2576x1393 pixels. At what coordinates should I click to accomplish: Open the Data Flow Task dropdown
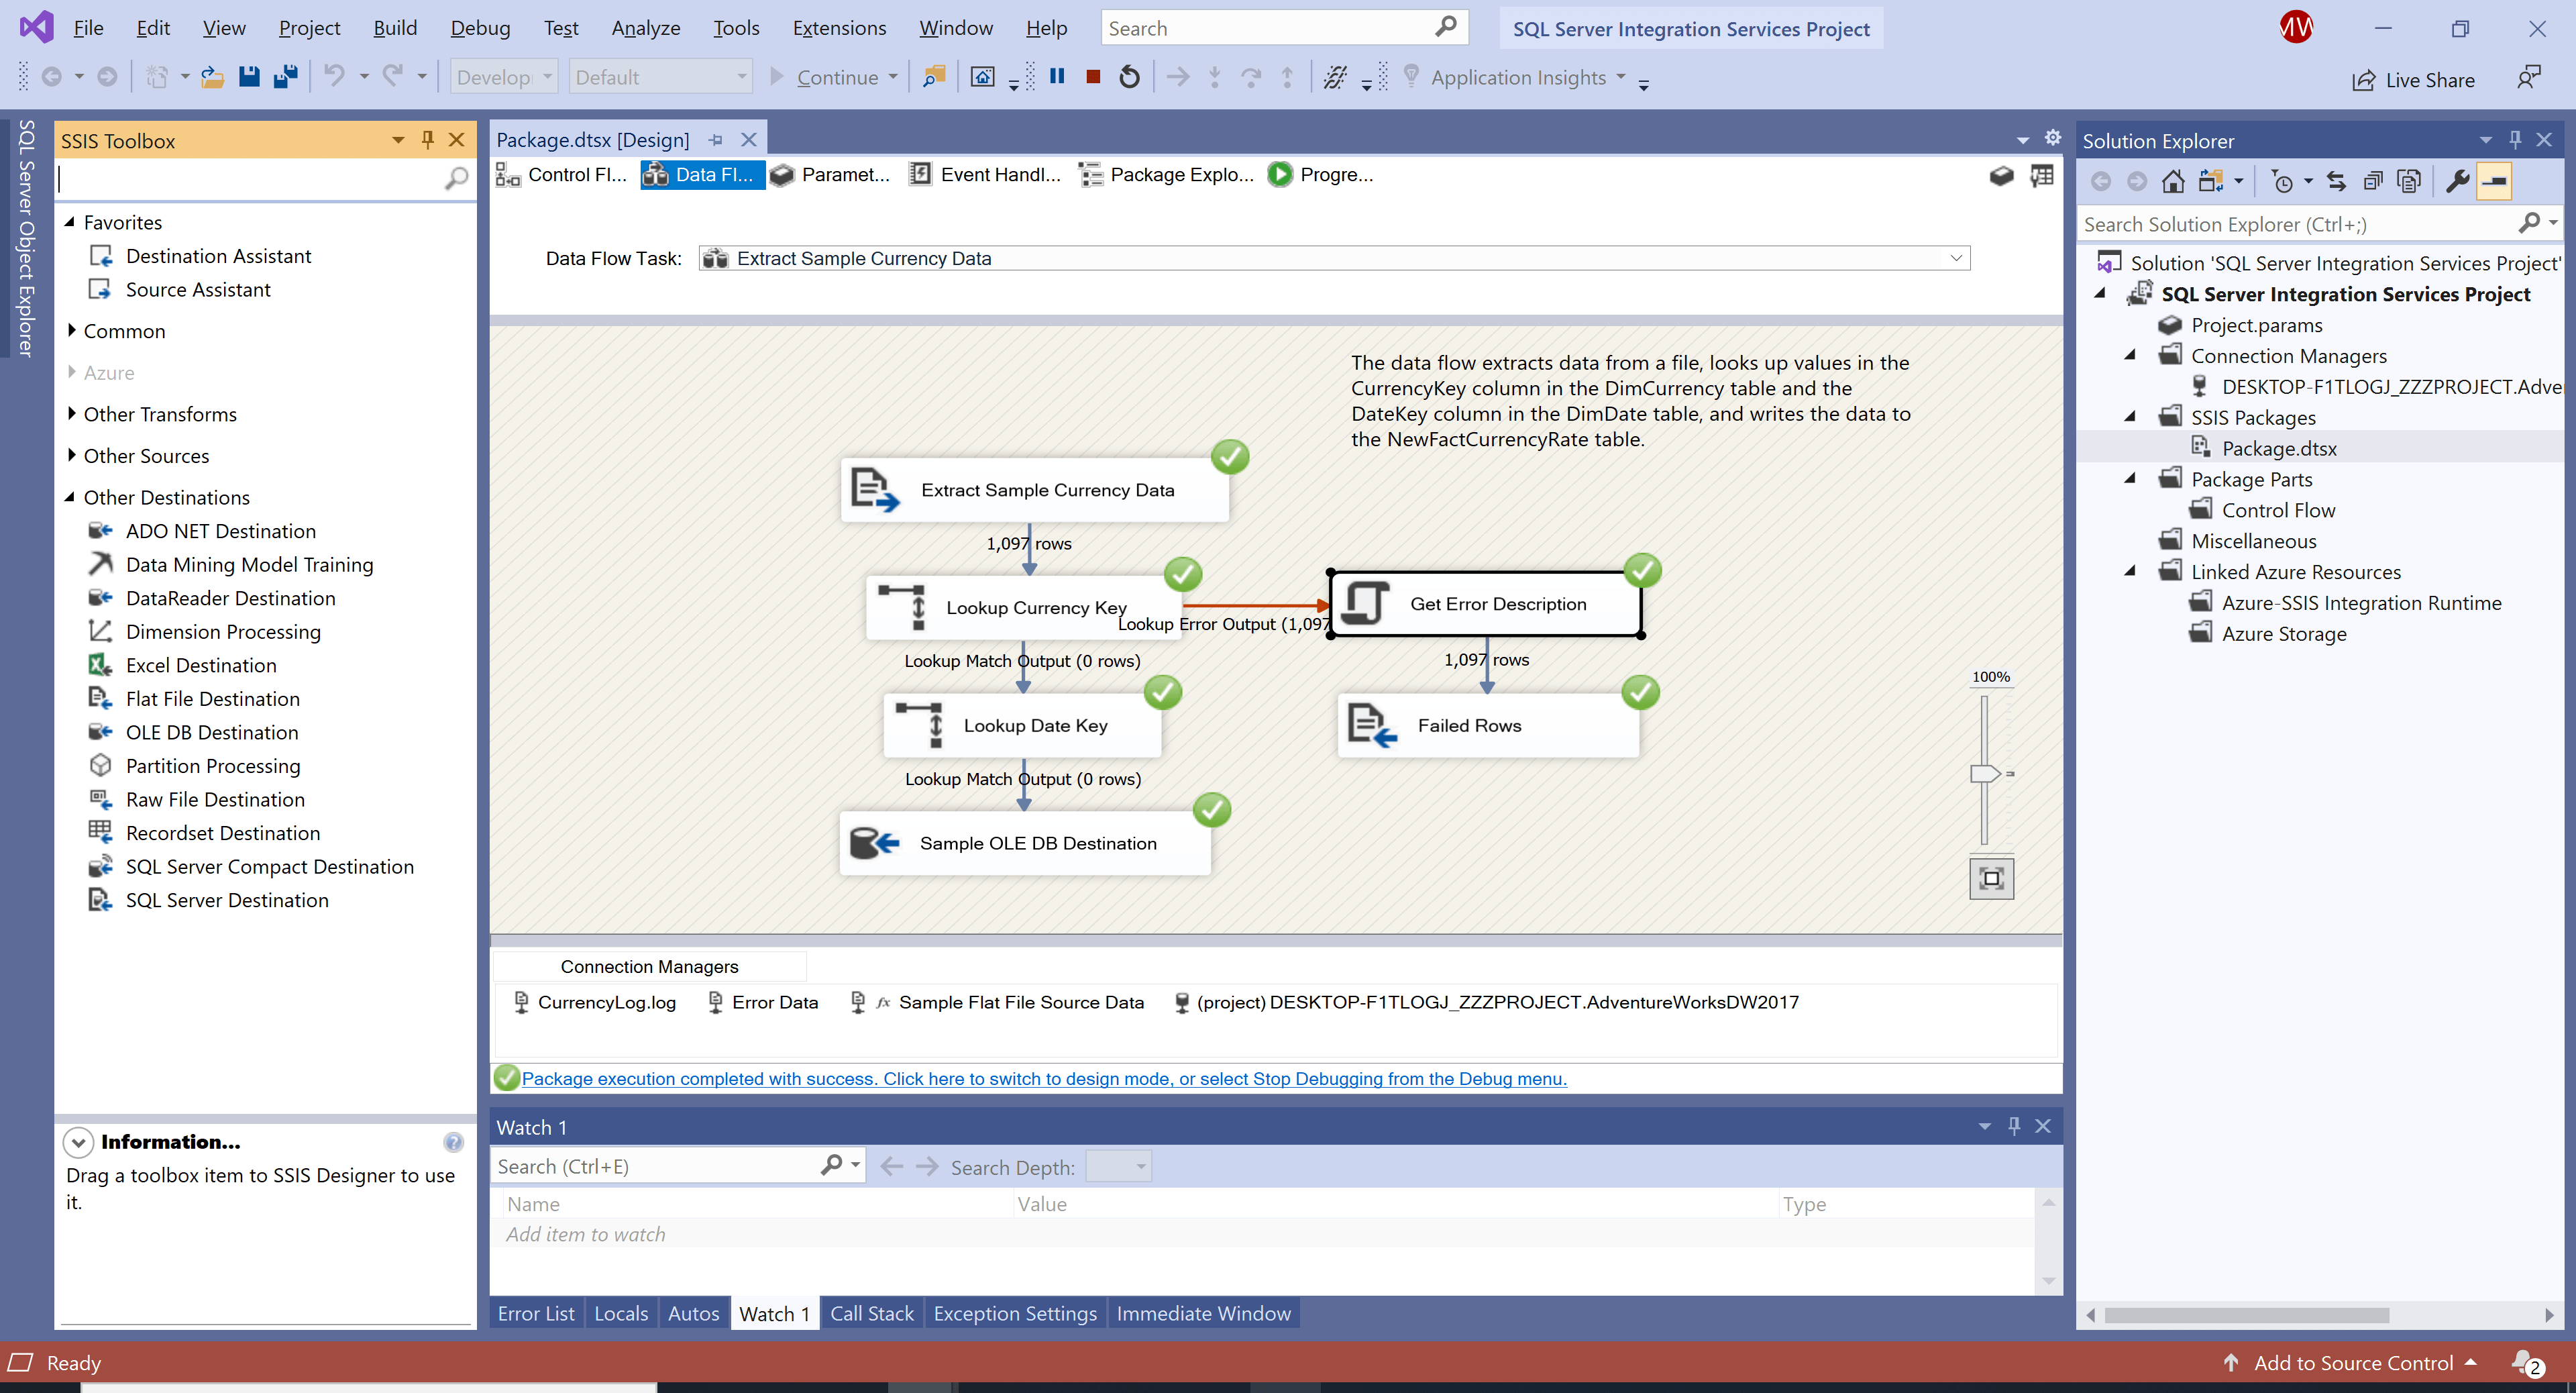(1955, 258)
